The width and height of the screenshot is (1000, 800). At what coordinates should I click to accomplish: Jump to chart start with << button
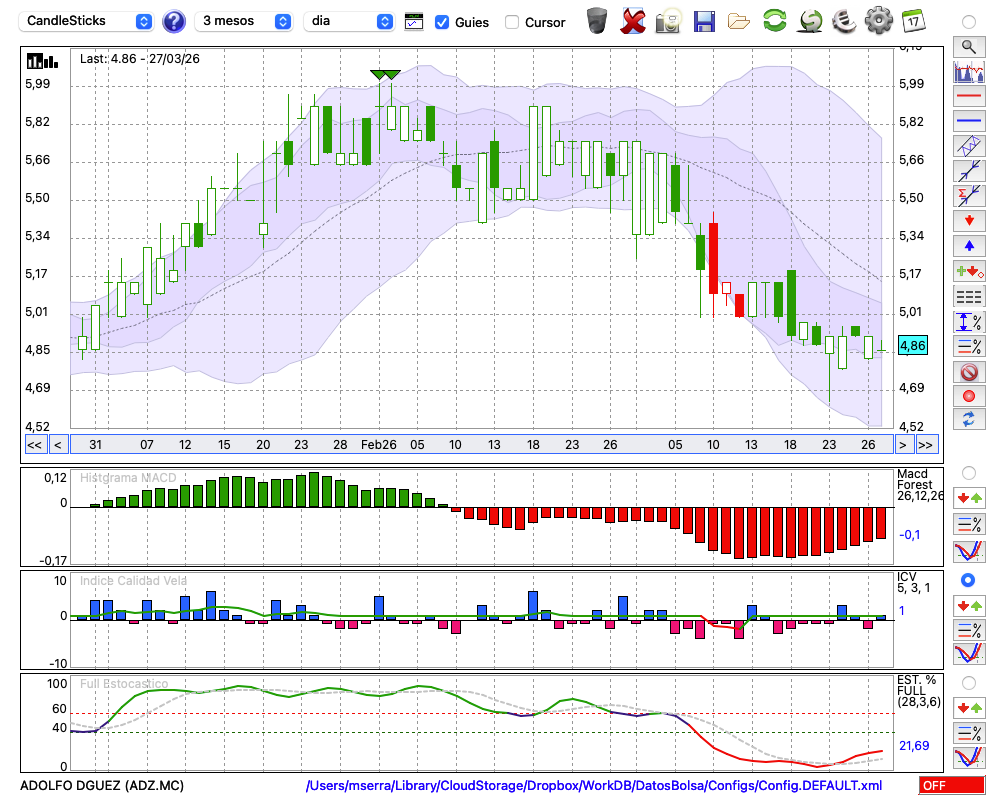click(34, 445)
